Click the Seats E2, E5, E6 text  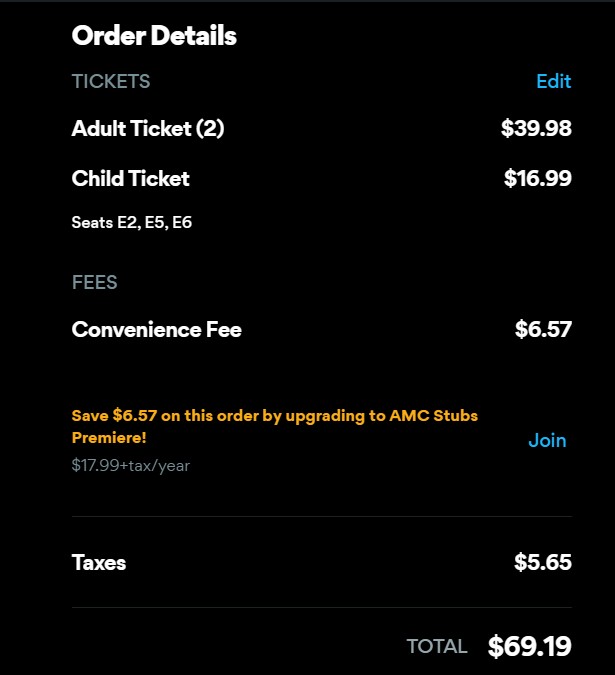[x=132, y=222]
